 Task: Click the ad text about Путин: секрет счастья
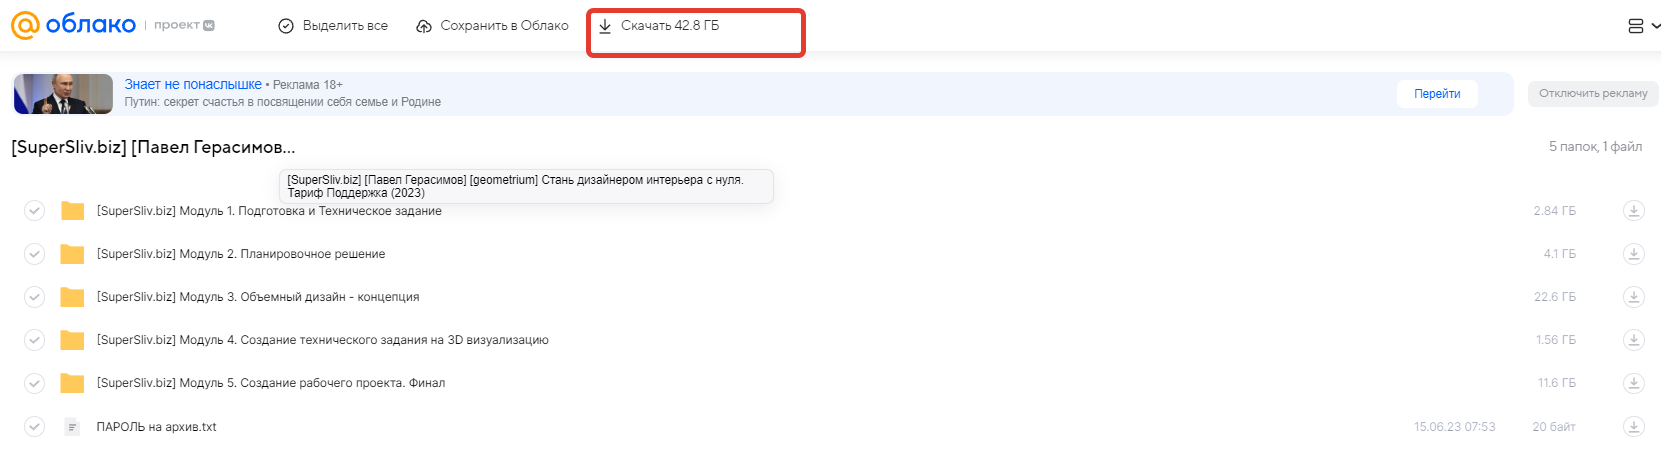click(x=282, y=102)
